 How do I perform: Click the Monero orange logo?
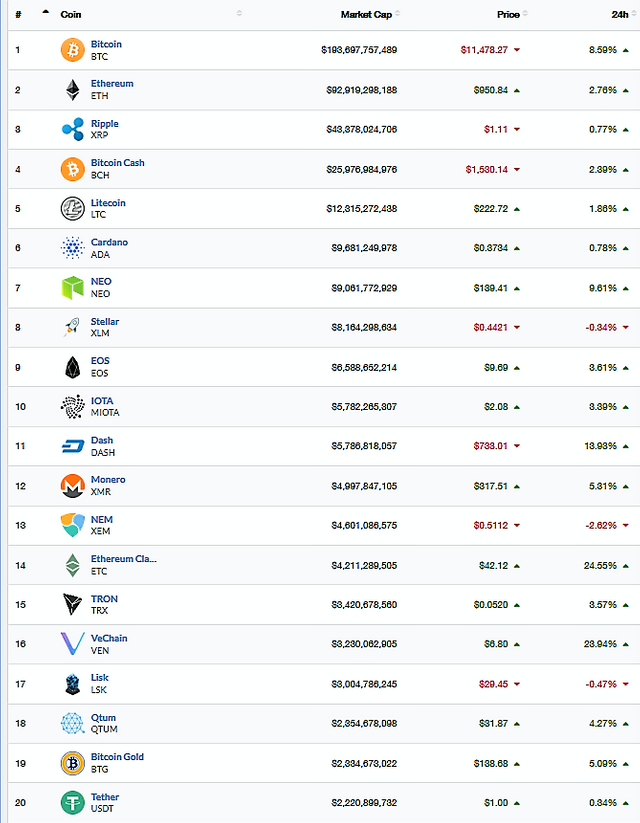point(72,486)
